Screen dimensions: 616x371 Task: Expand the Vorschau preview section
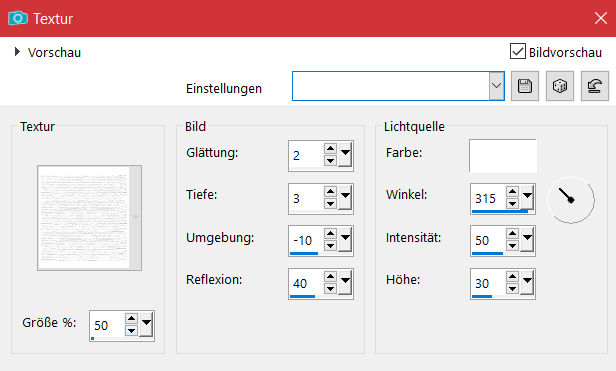point(17,51)
